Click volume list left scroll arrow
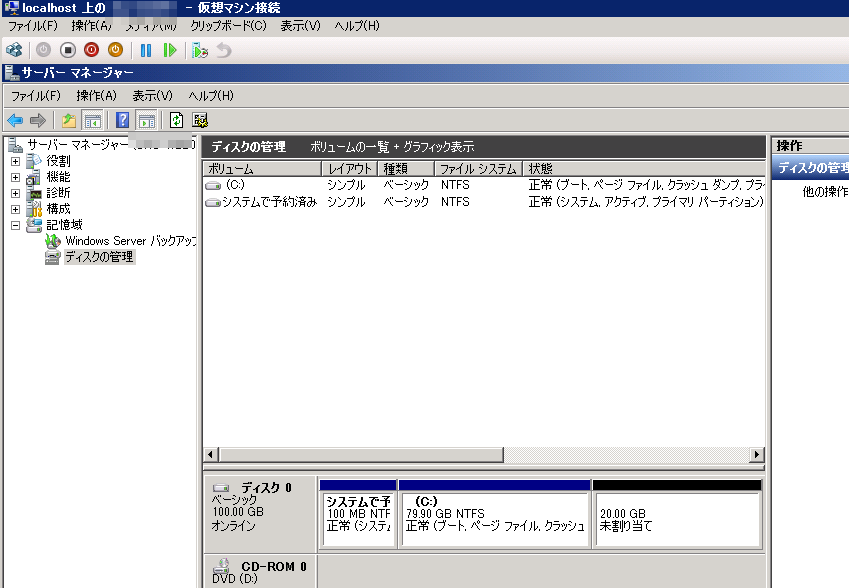Viewport: 849px width, 588px height. point(211,455)
